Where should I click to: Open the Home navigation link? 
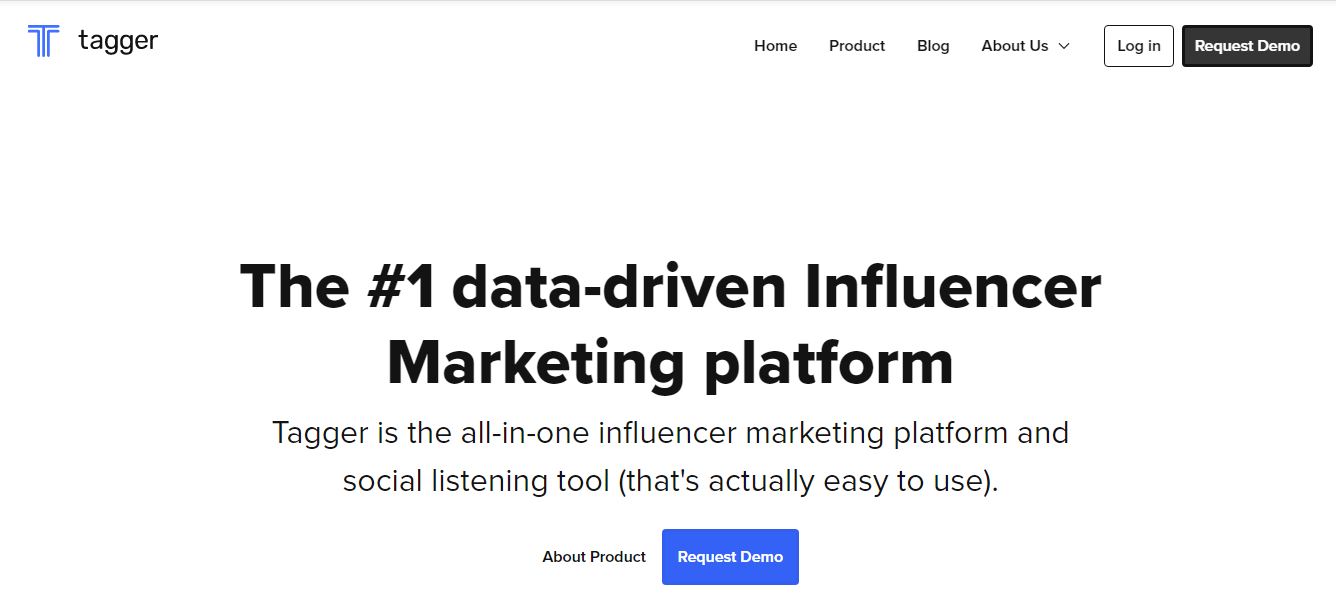point(775,46)
